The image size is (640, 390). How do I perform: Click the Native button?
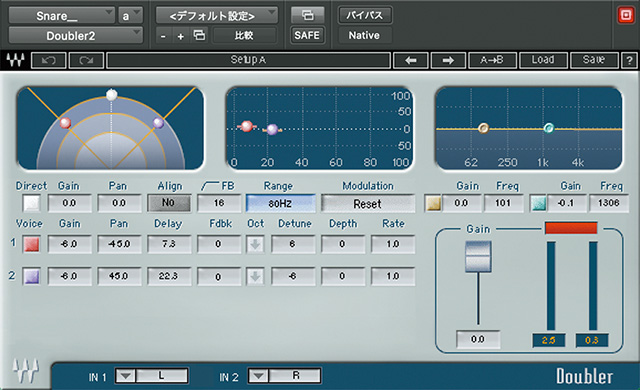[364, 35]
